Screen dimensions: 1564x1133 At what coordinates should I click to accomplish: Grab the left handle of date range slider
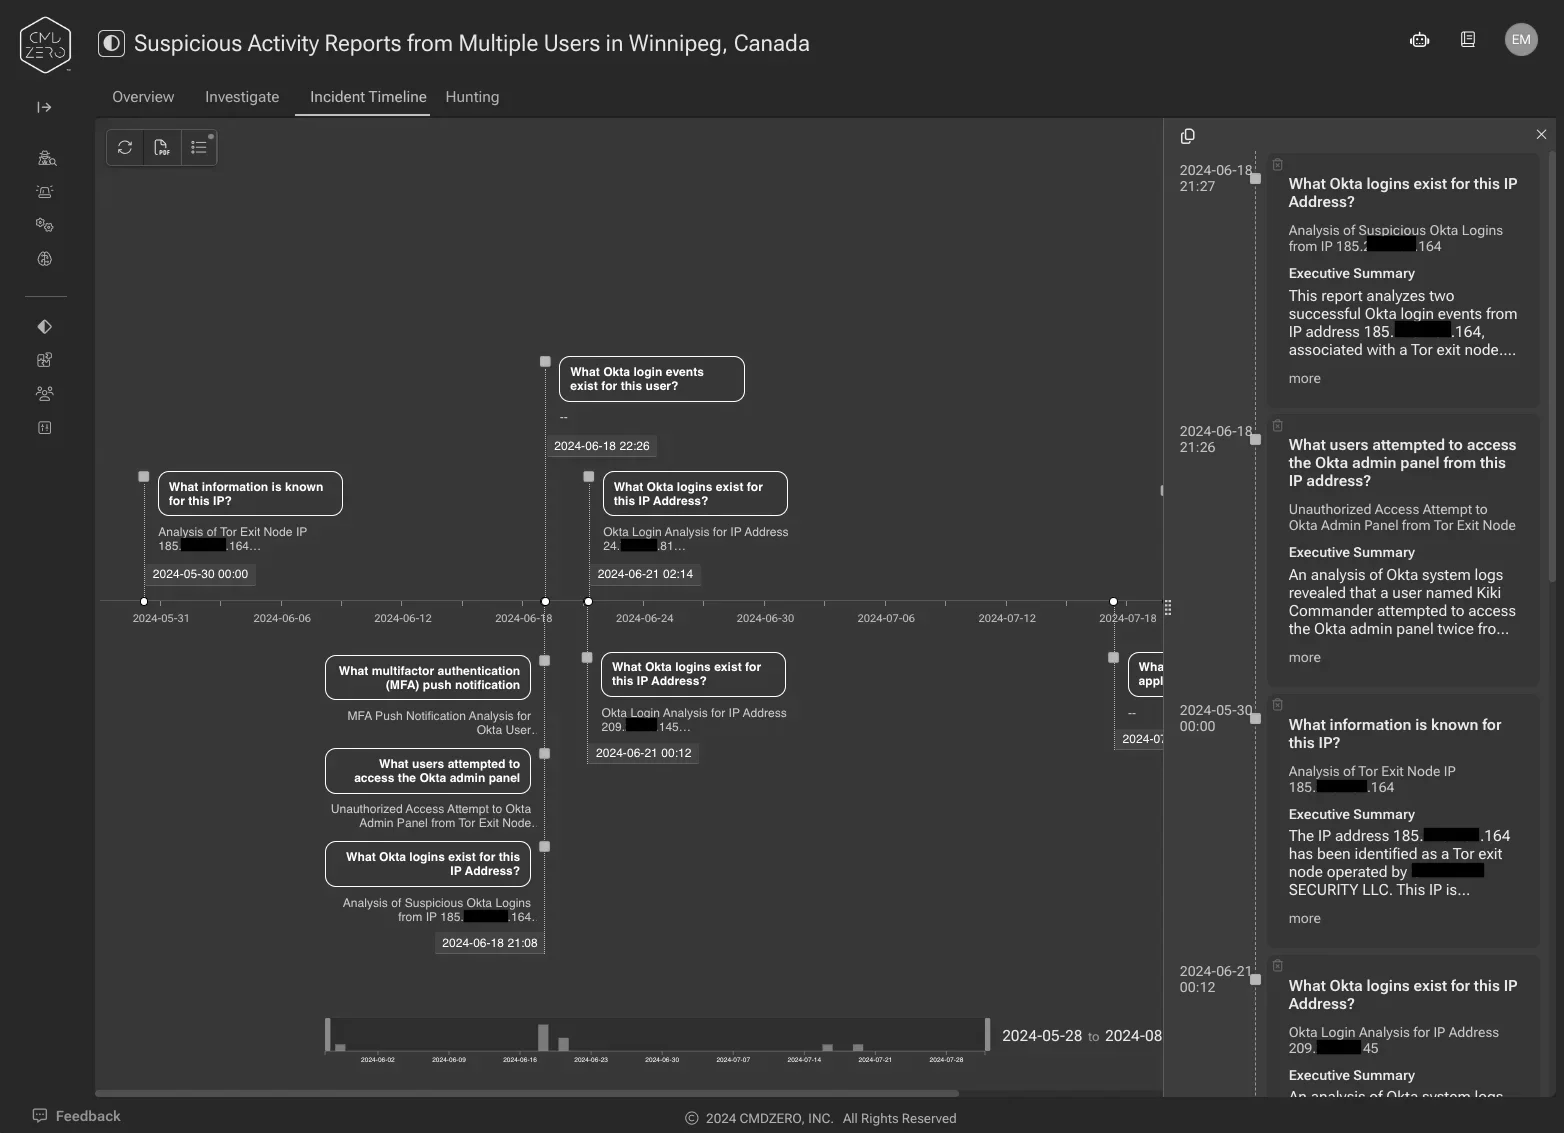[x=328, y=1035]
